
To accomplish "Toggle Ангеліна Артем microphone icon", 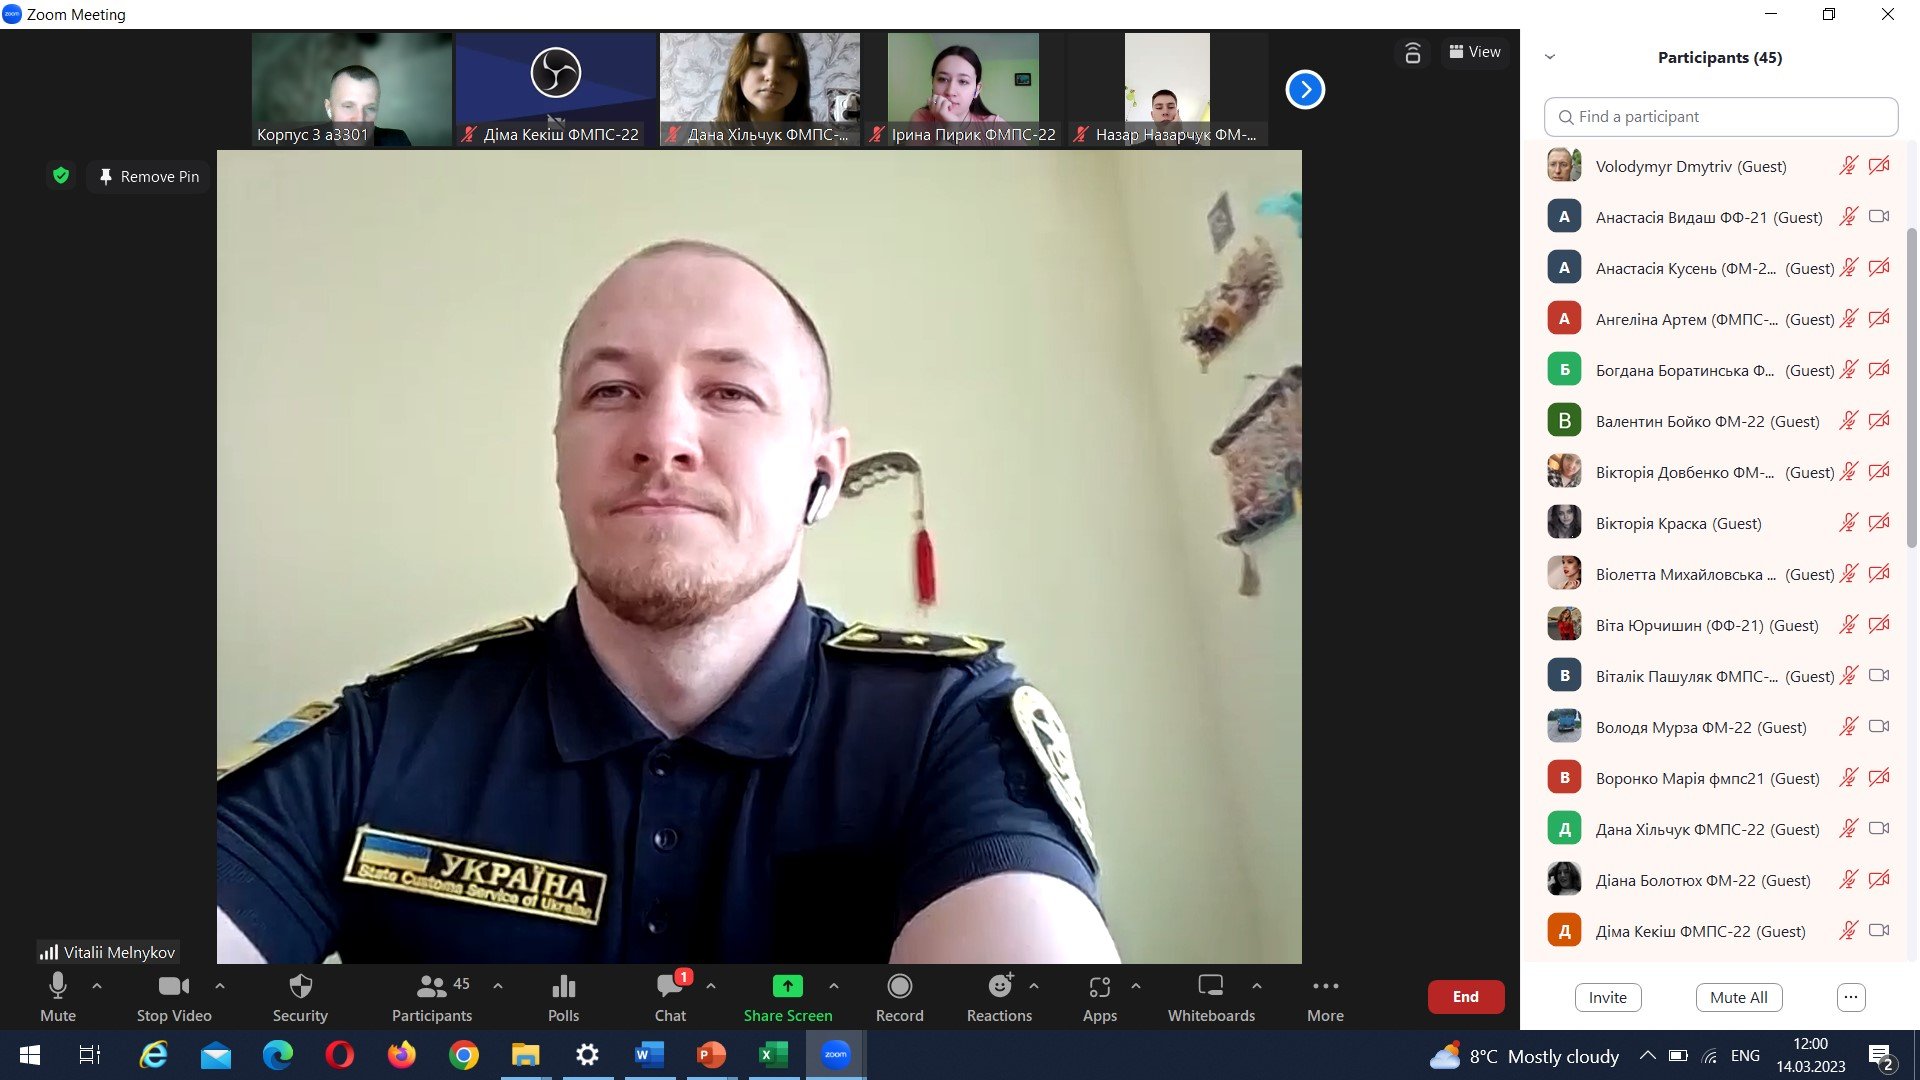I will tap(1848, 319).
